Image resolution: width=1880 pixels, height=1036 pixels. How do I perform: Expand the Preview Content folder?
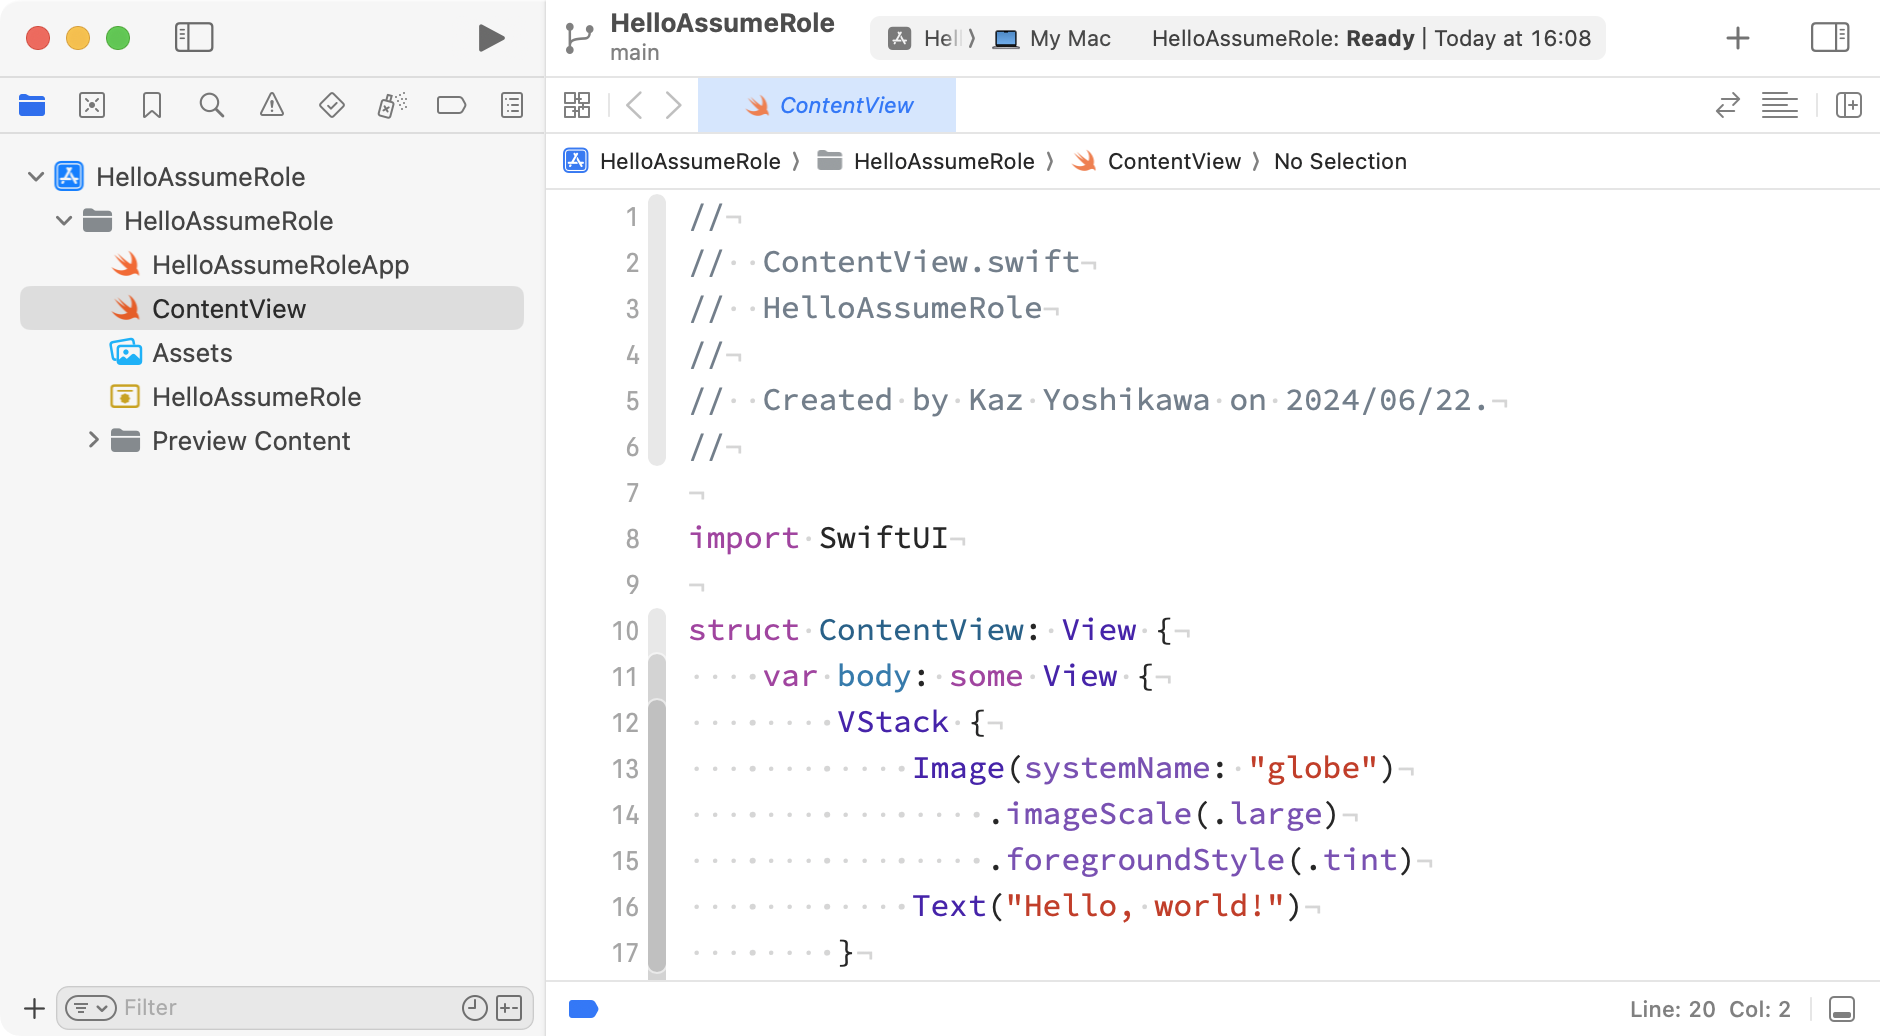[x=92, y=441]
